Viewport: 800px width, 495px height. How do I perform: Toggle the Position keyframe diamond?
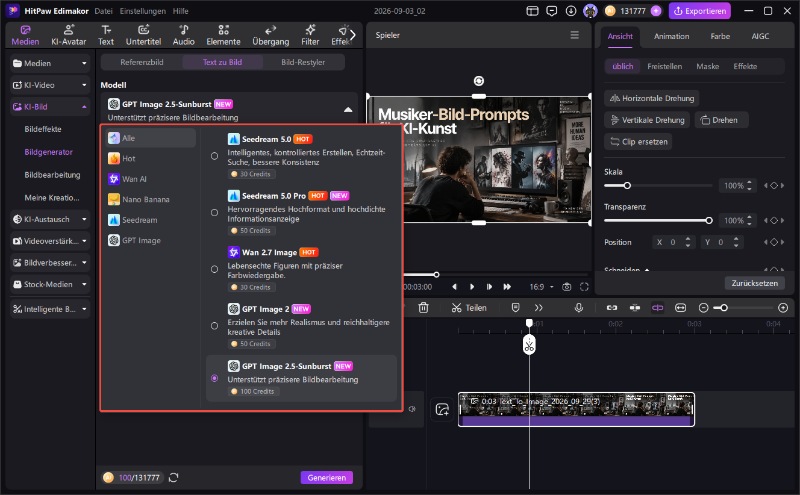(774, 242)
